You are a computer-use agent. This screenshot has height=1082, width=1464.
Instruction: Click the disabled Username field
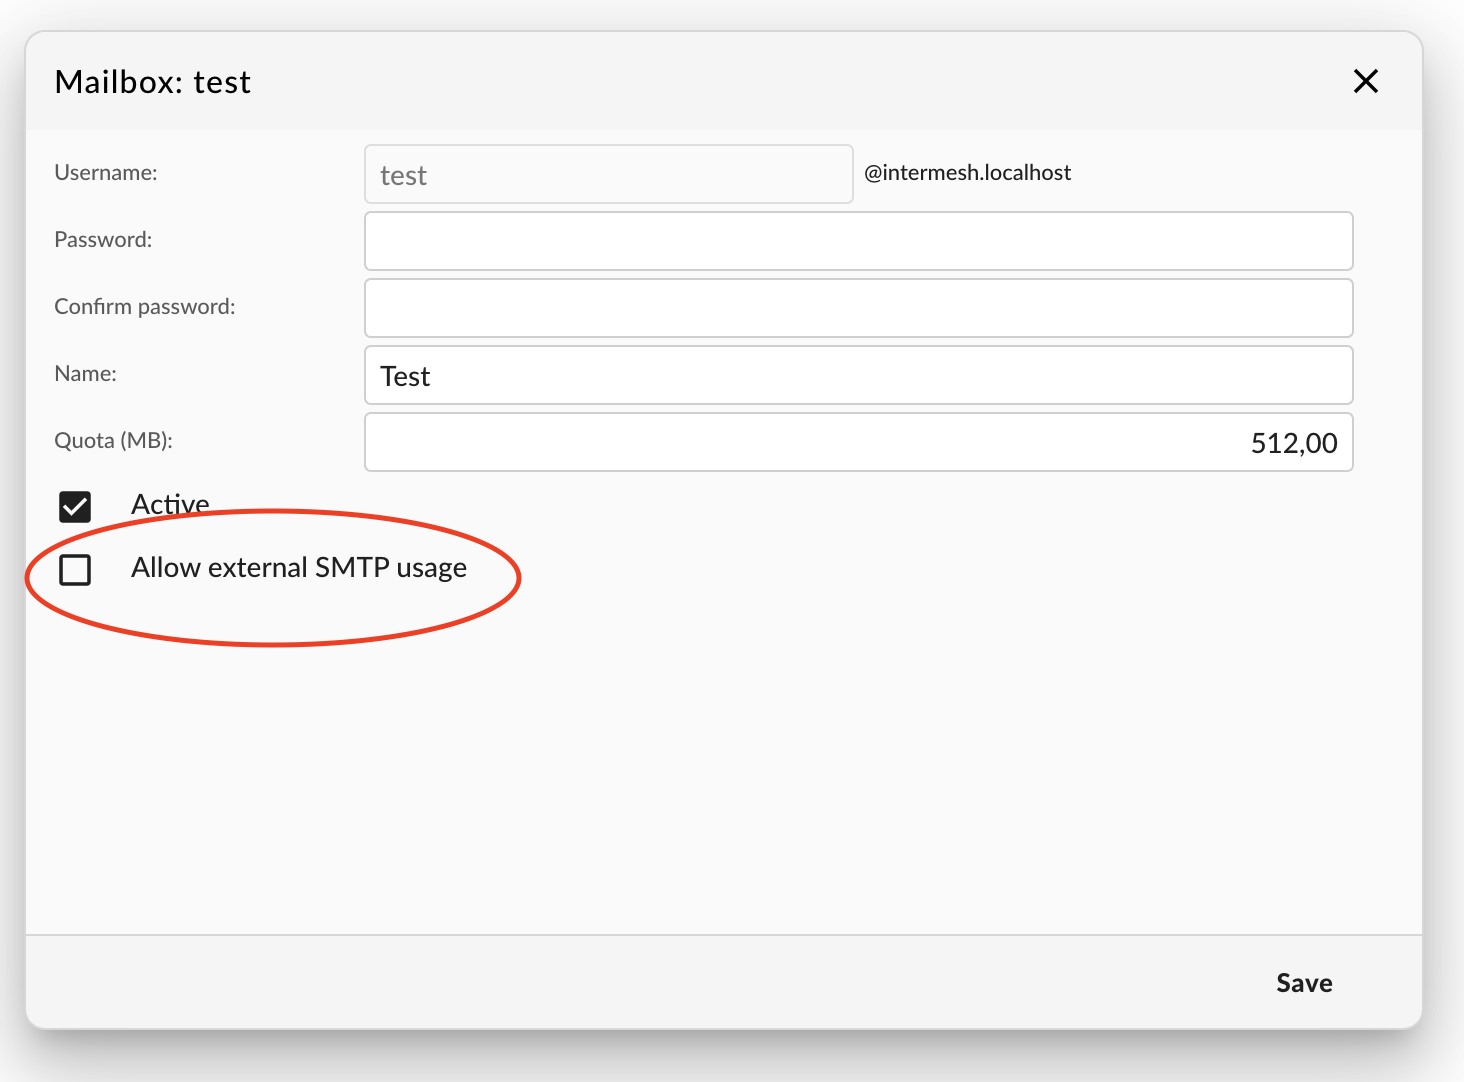pos(608,175)
